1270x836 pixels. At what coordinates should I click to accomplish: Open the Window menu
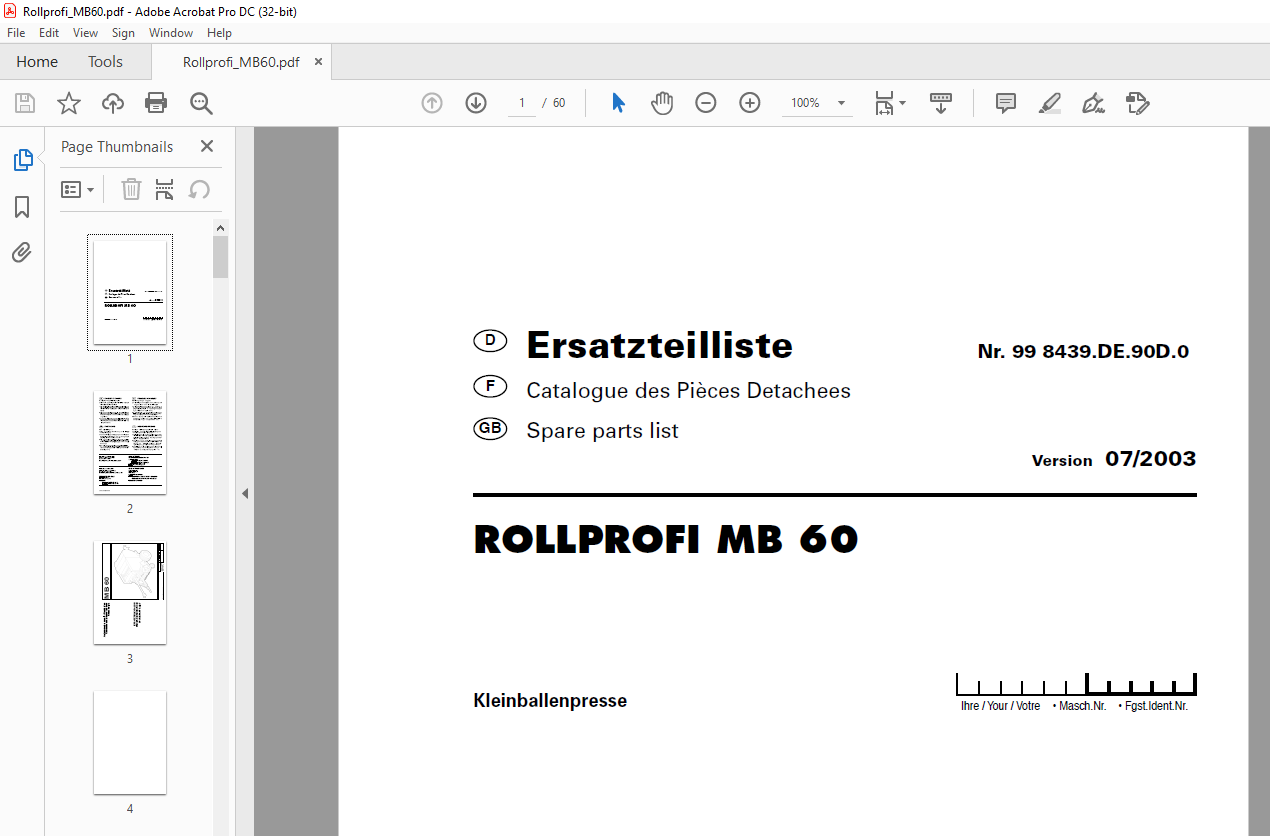[171, 33]
